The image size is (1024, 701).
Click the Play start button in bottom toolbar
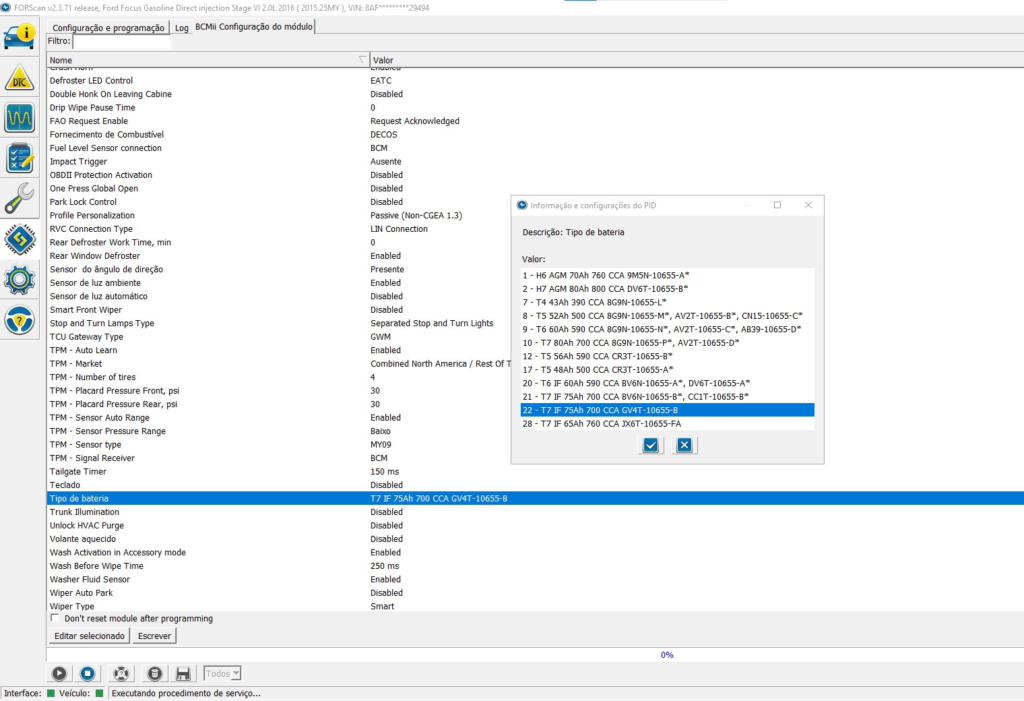pyautogui.click(x=59, y=674)
